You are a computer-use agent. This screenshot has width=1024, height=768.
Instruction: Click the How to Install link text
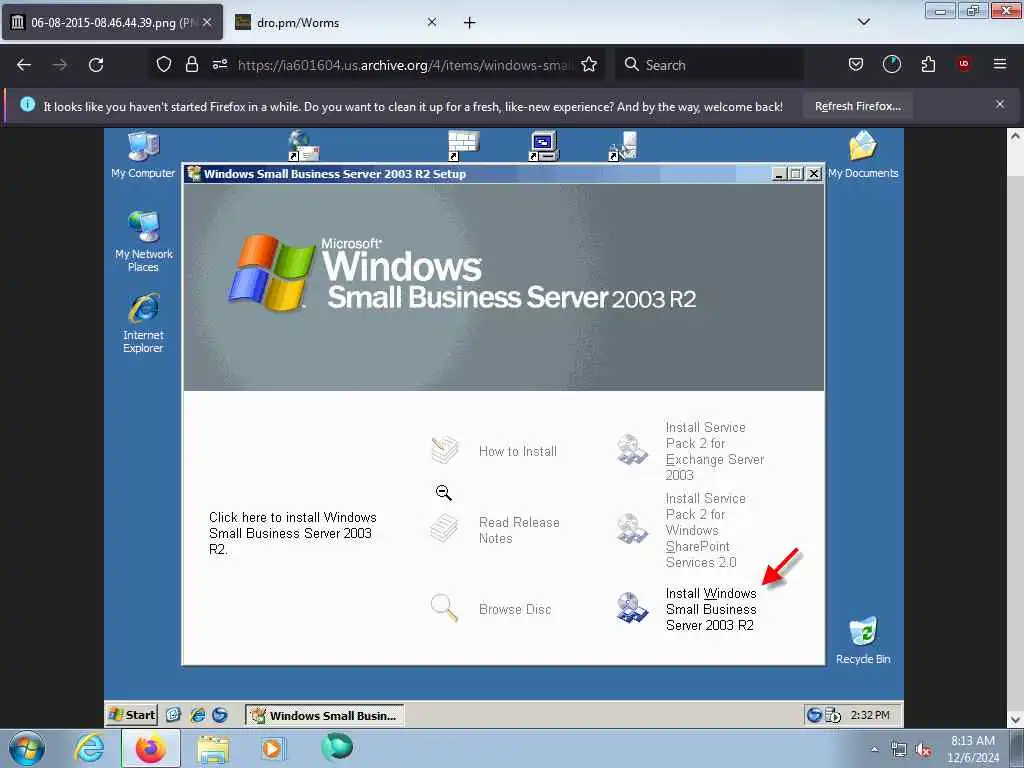[x=518, y=451]
